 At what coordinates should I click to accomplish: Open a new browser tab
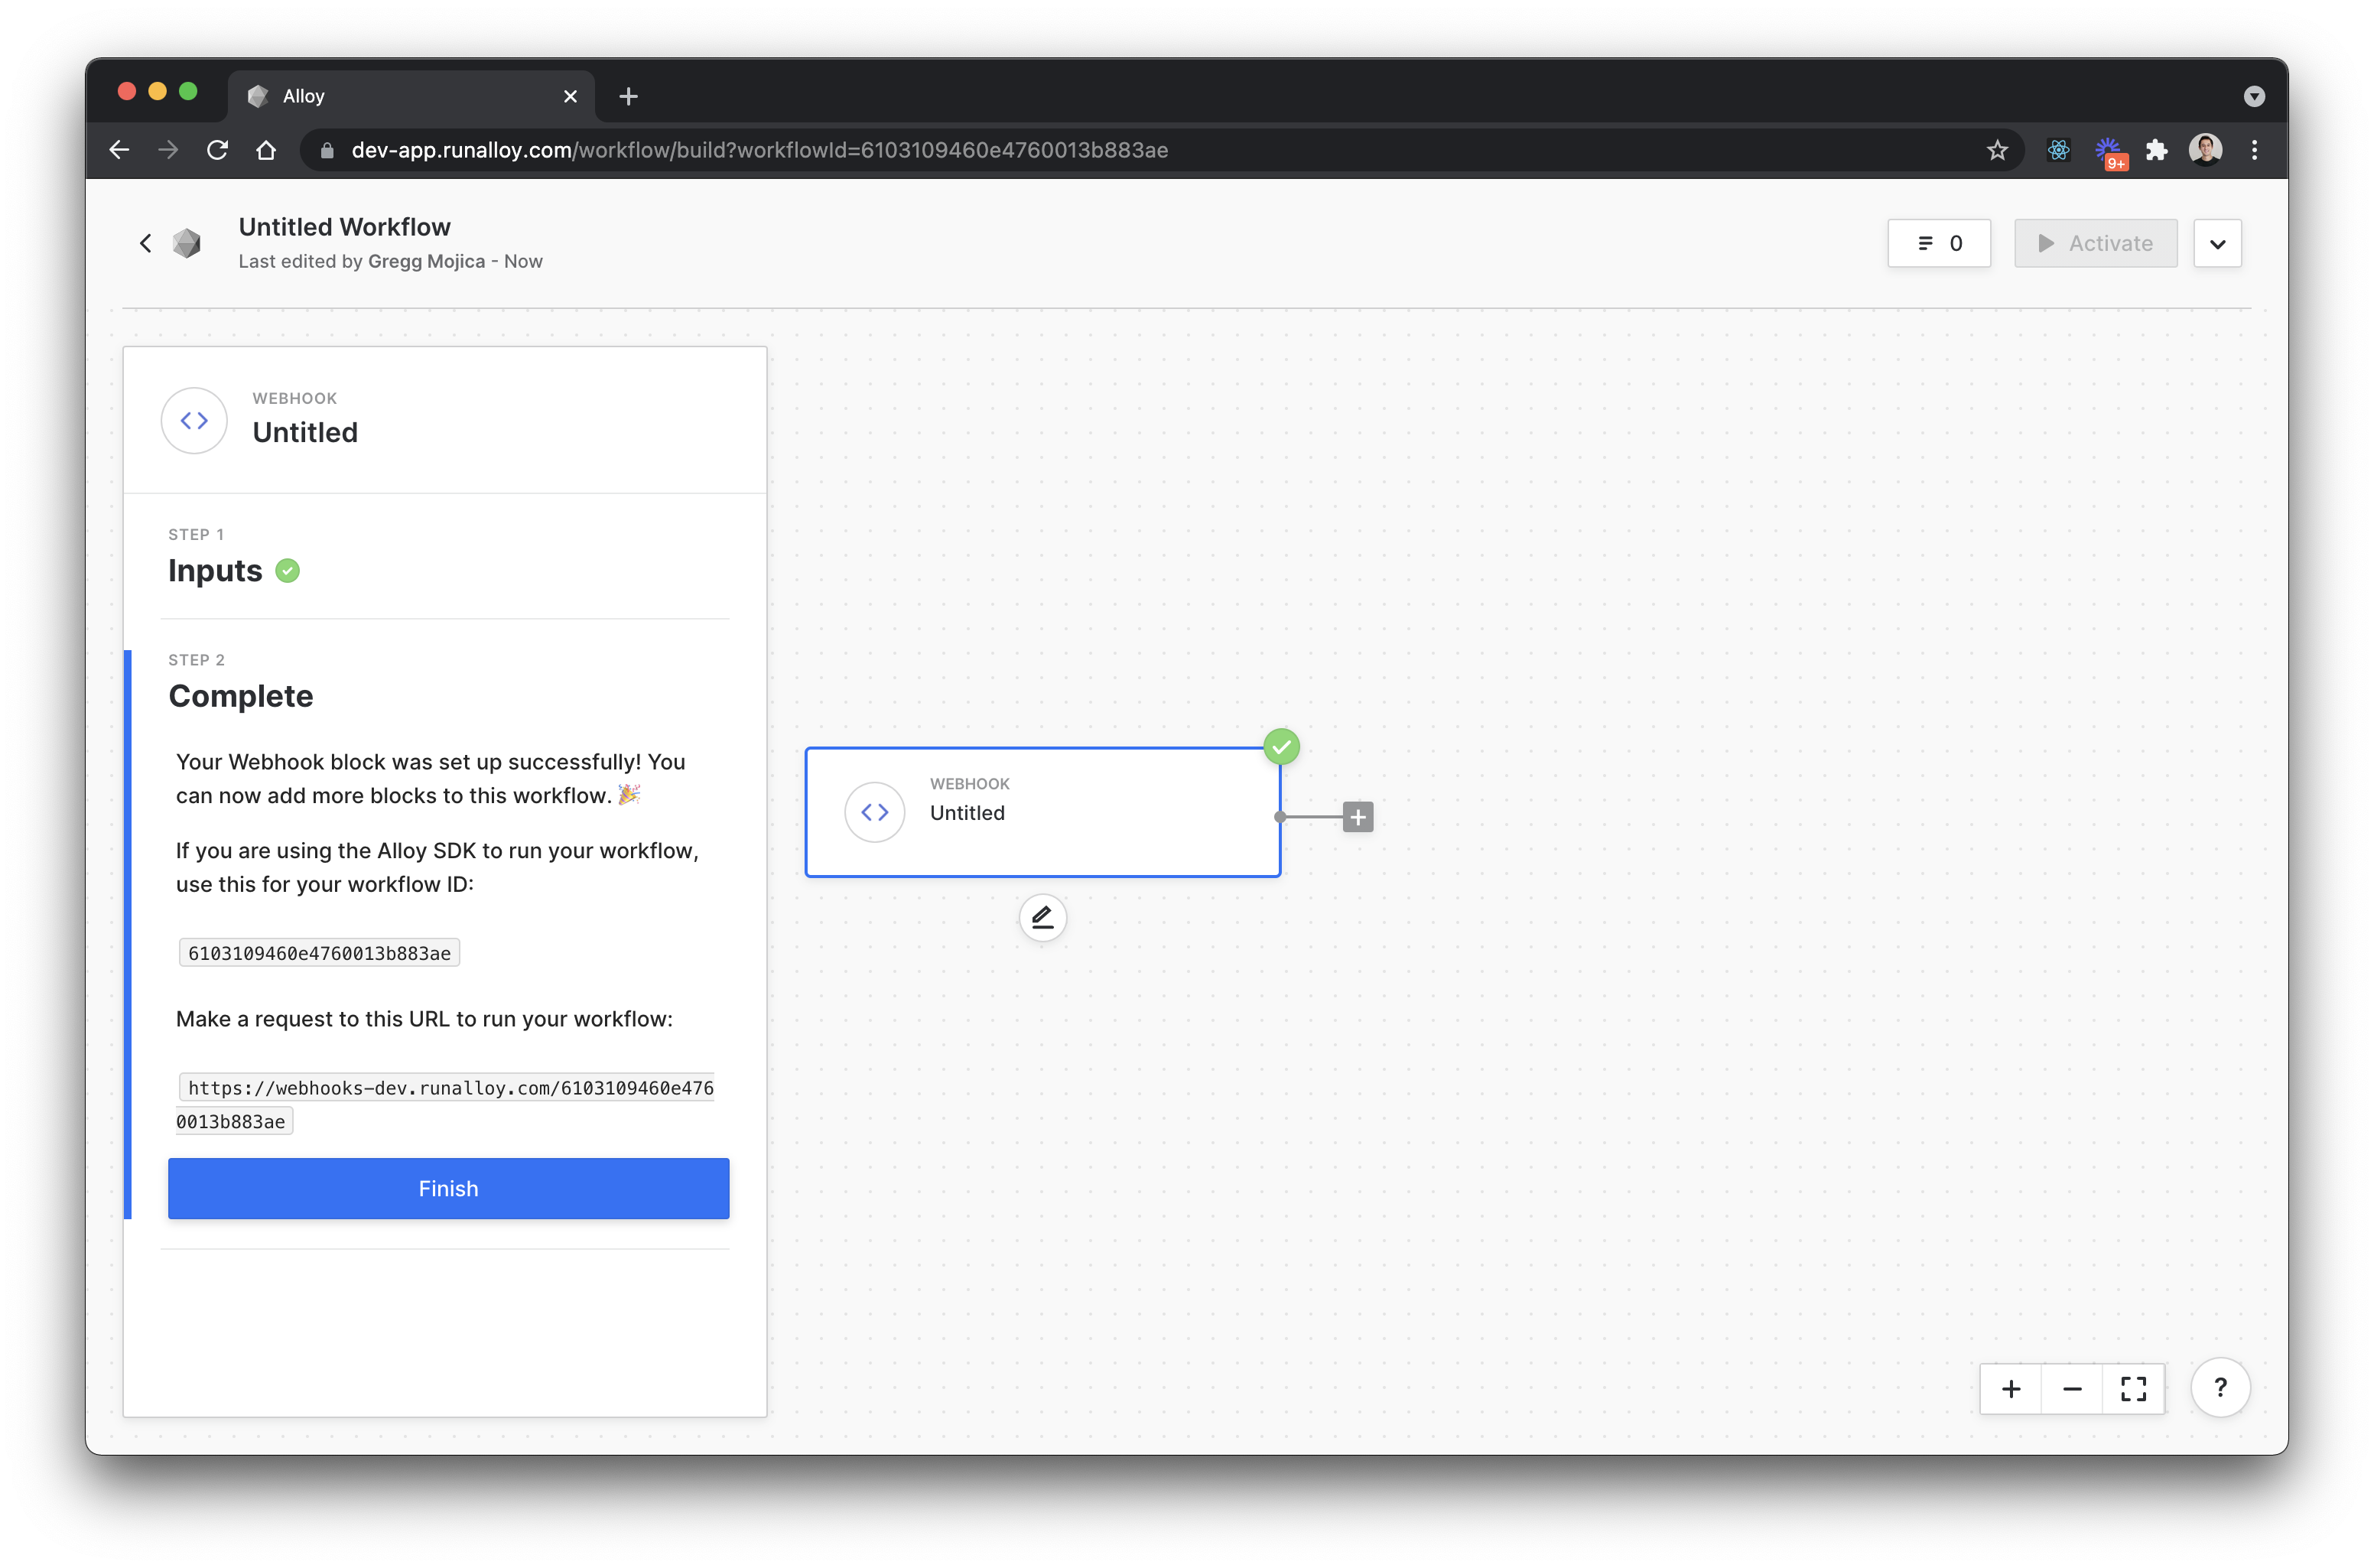tap(628, 96)
